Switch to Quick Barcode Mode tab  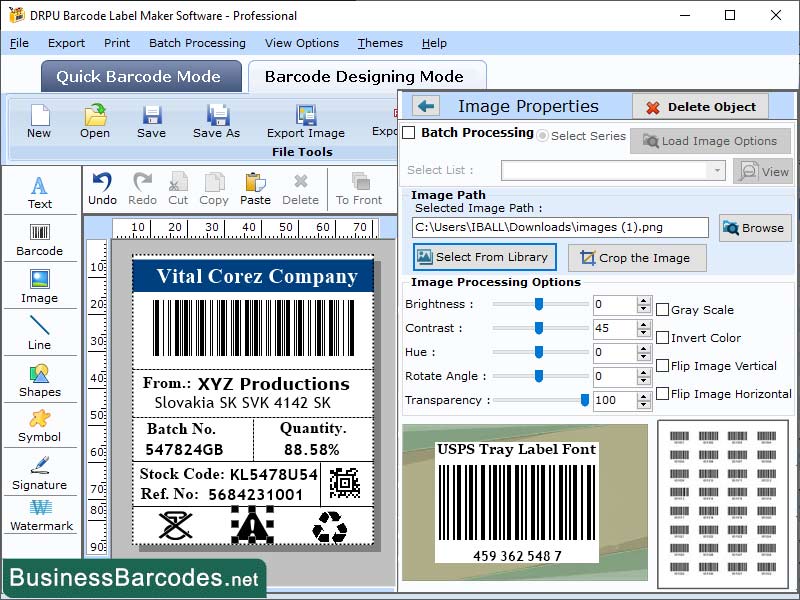[x=140, y=76]
